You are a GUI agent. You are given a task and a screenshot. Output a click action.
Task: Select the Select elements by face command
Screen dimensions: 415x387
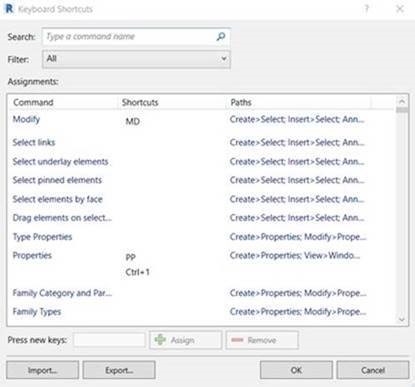click(x=57, y=199)
